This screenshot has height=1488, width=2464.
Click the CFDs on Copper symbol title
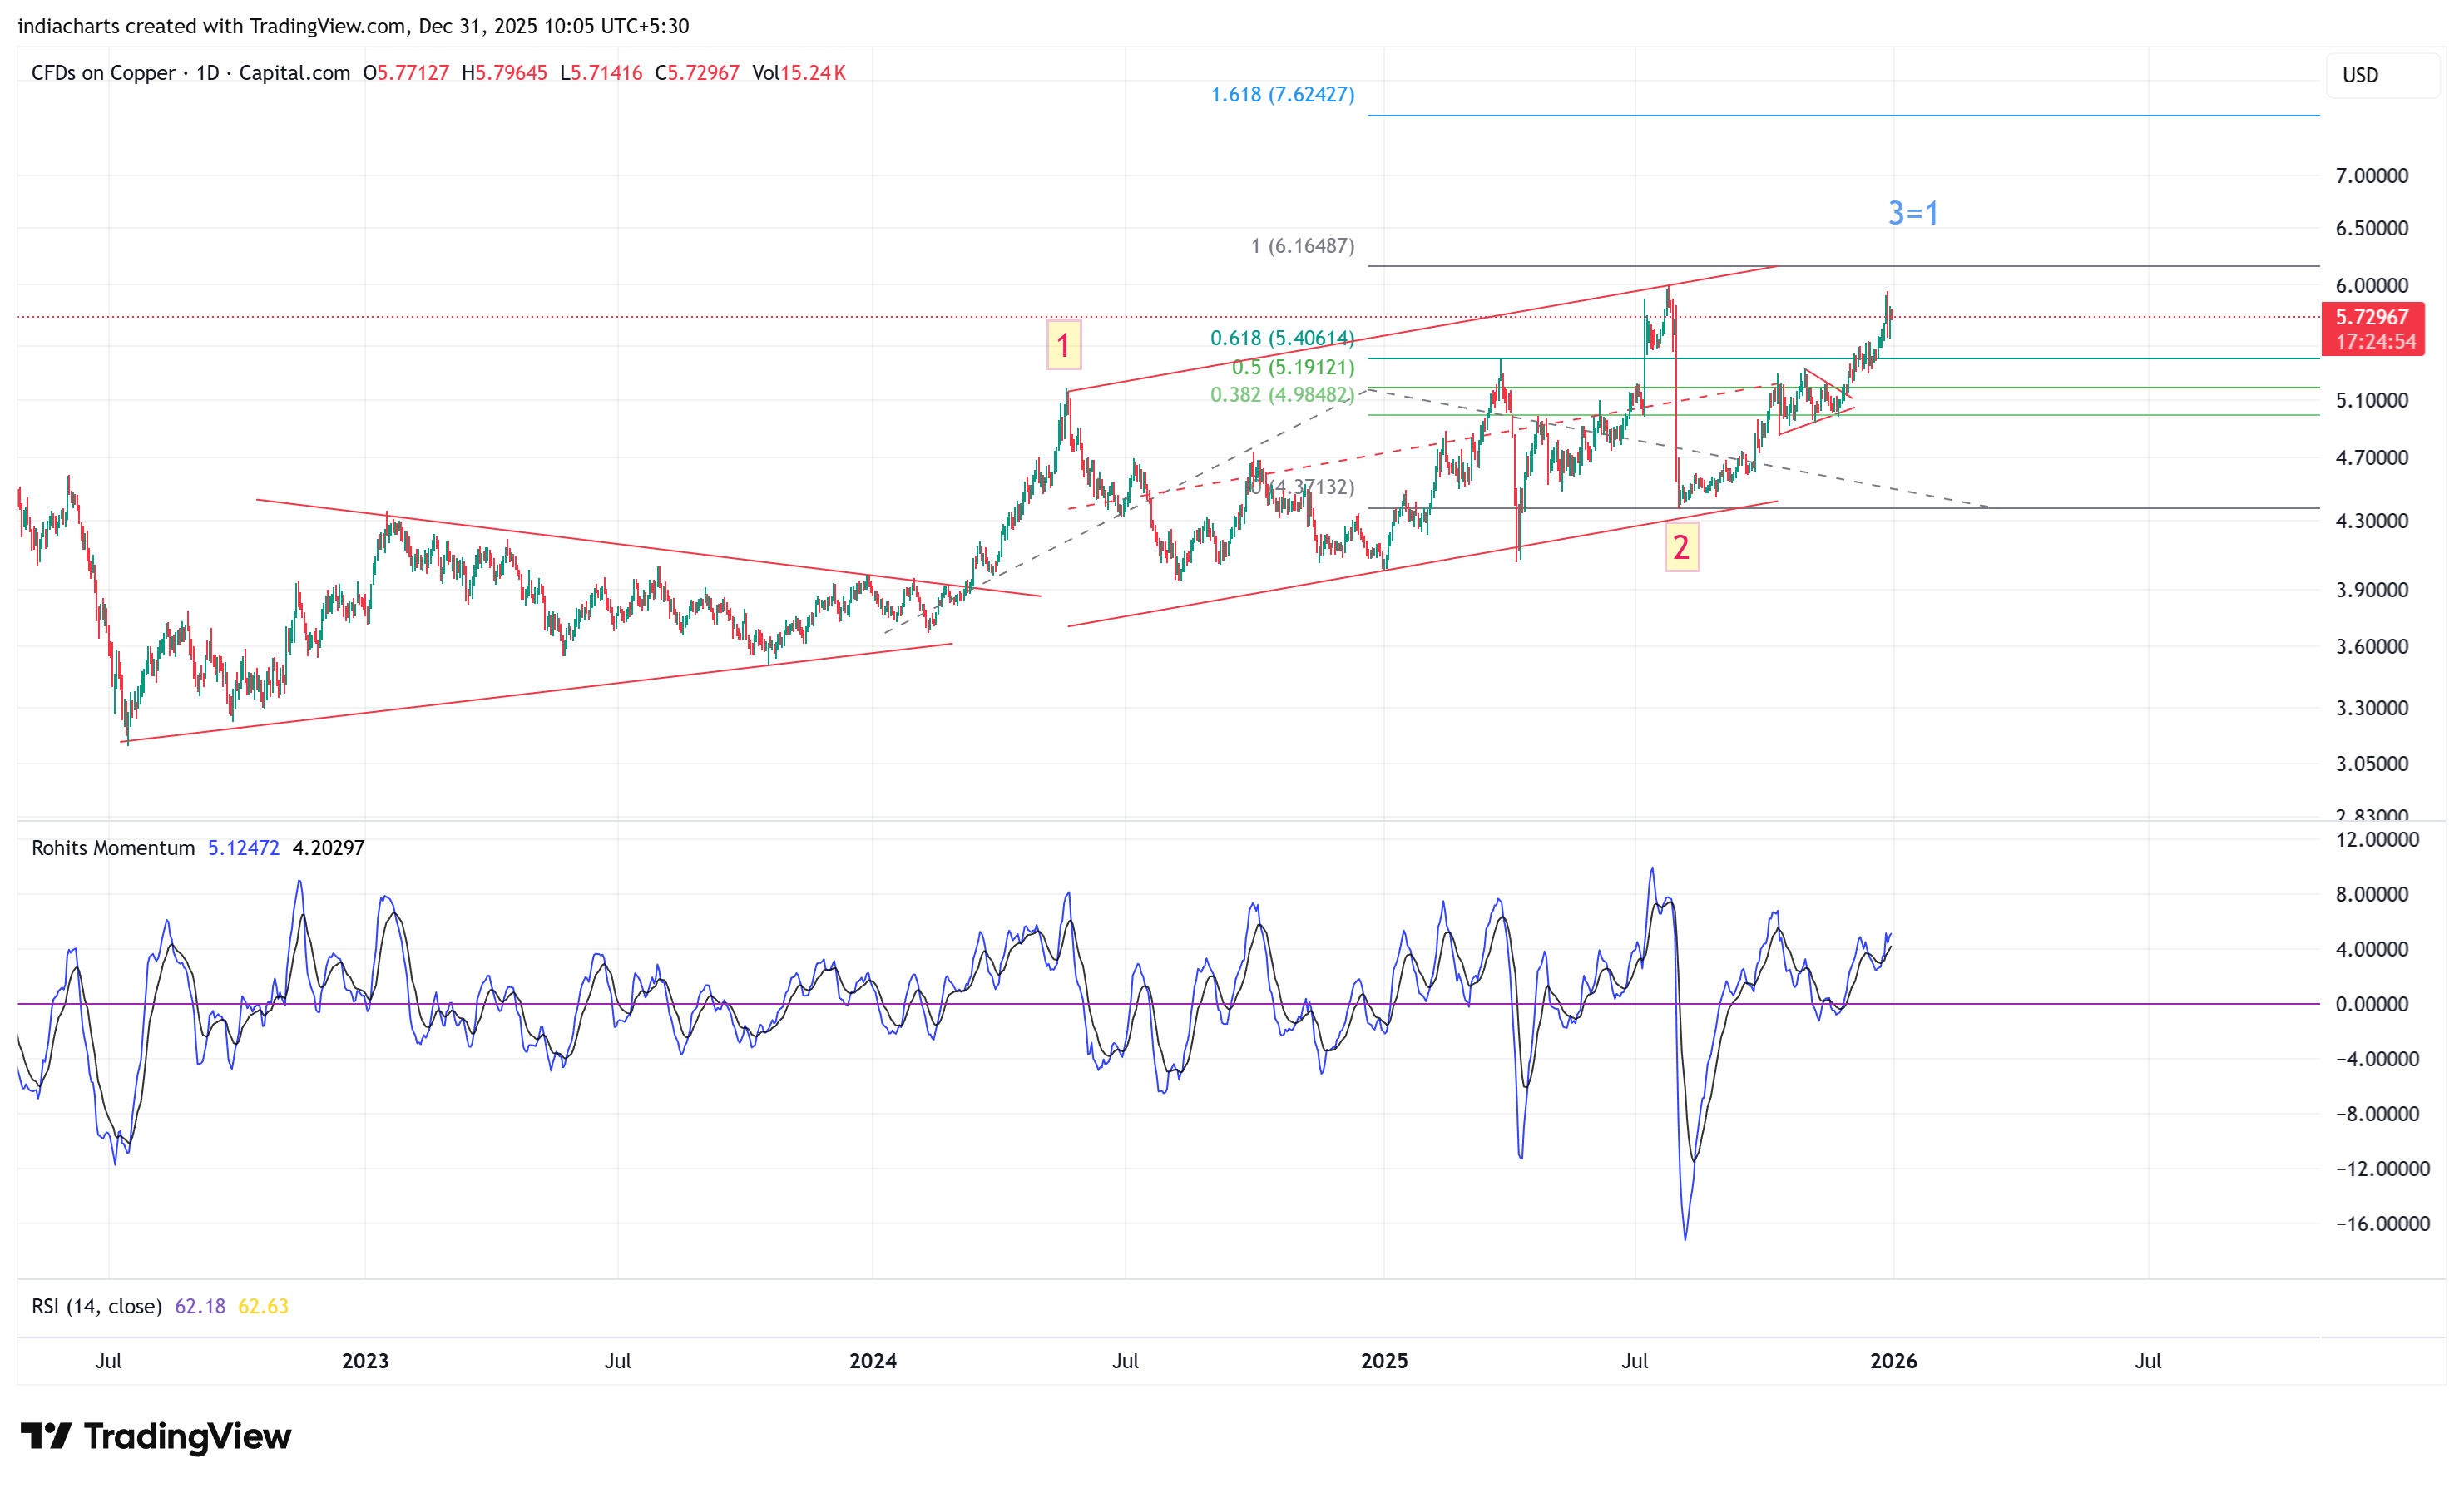tap(103, 73)
